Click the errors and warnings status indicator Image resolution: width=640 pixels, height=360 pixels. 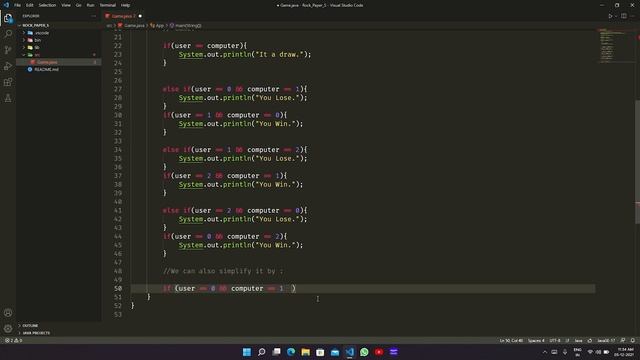[13, 340]
